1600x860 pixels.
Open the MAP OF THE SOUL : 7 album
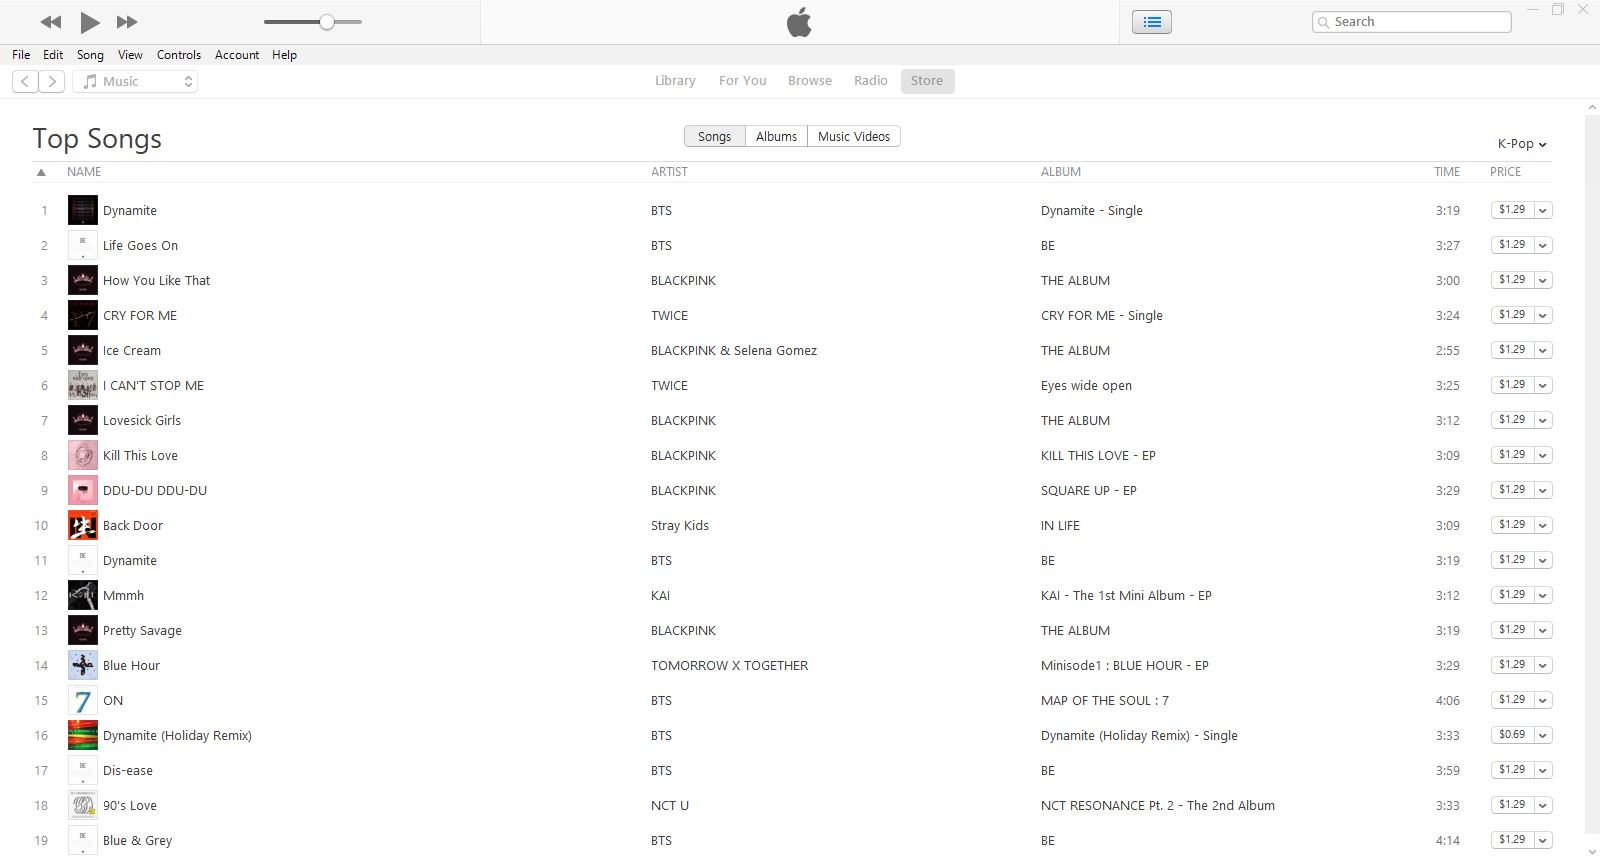pos(1105,701)
